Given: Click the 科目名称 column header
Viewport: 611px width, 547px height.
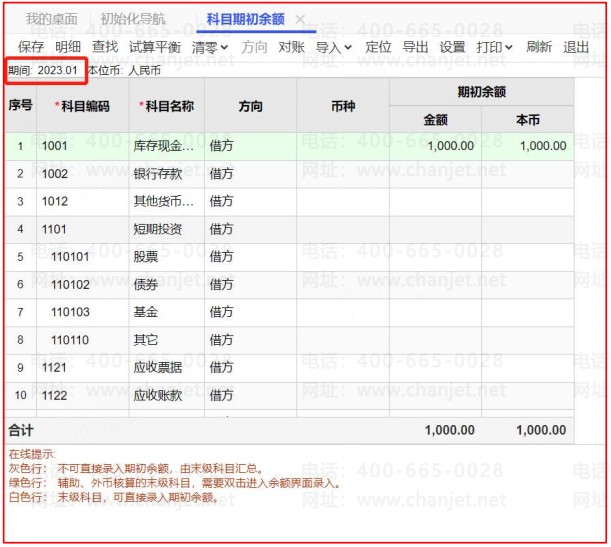Looking at the screenshot, I should tap(167, 106).
